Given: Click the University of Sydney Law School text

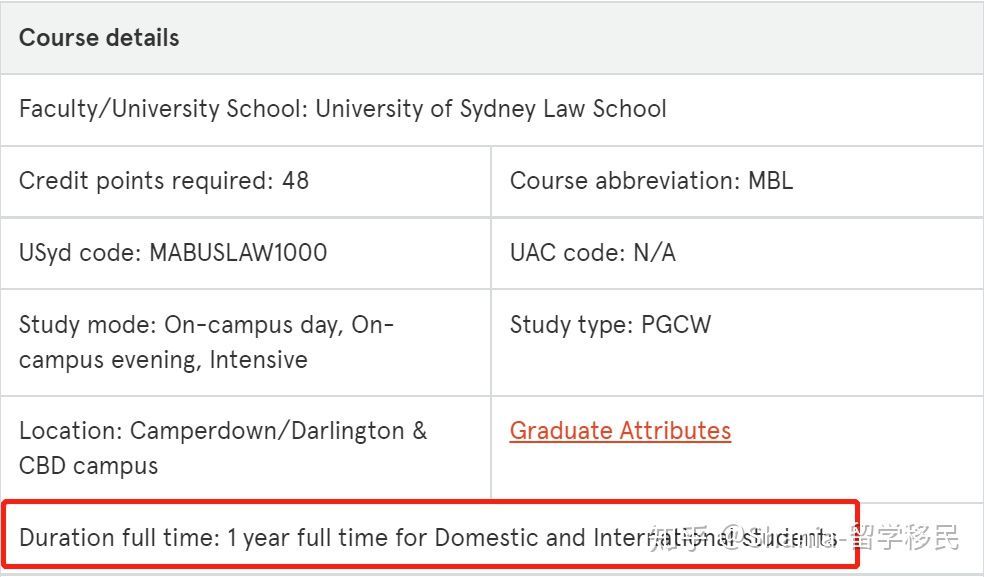Looking at the screenshot, I should coord(491,109).
